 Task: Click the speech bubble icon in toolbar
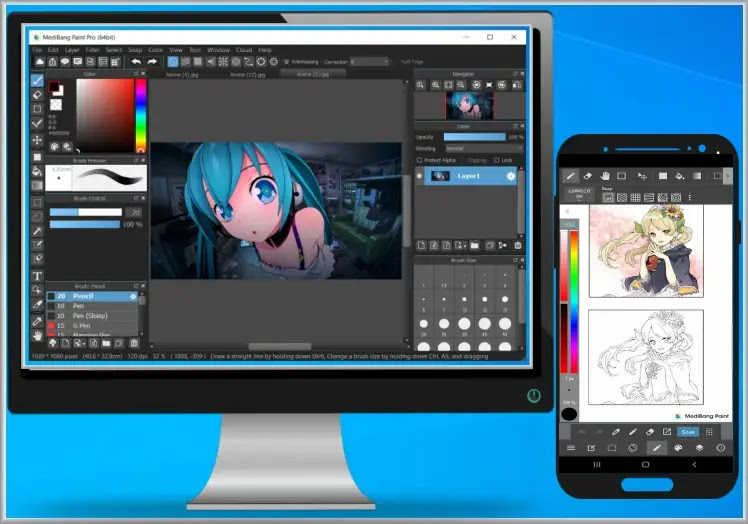pos(65,62)
